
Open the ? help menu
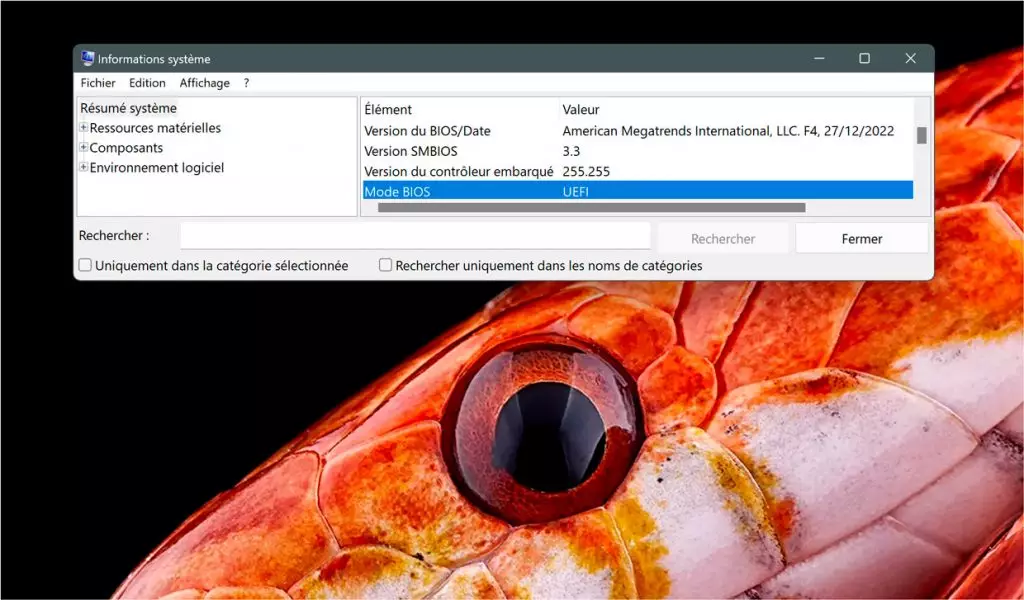(246, 83)
